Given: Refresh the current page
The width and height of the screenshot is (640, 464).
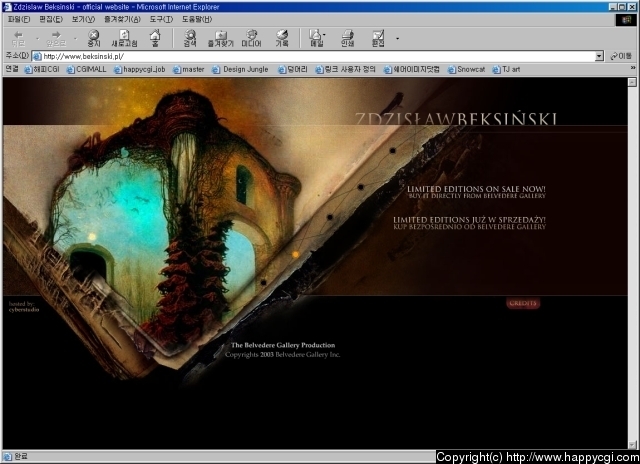Looking at the screenshot, I should pos(124,38).
